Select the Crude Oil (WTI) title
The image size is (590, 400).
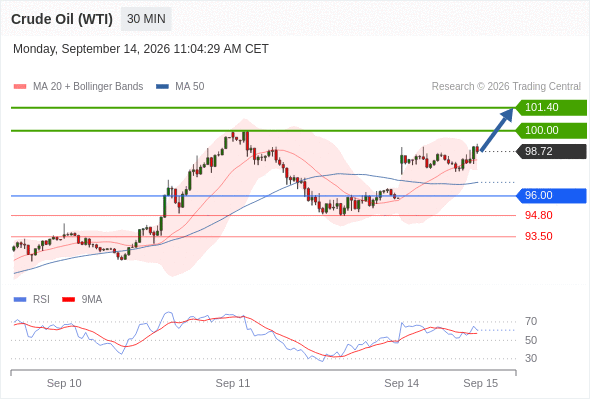point(62,19)
